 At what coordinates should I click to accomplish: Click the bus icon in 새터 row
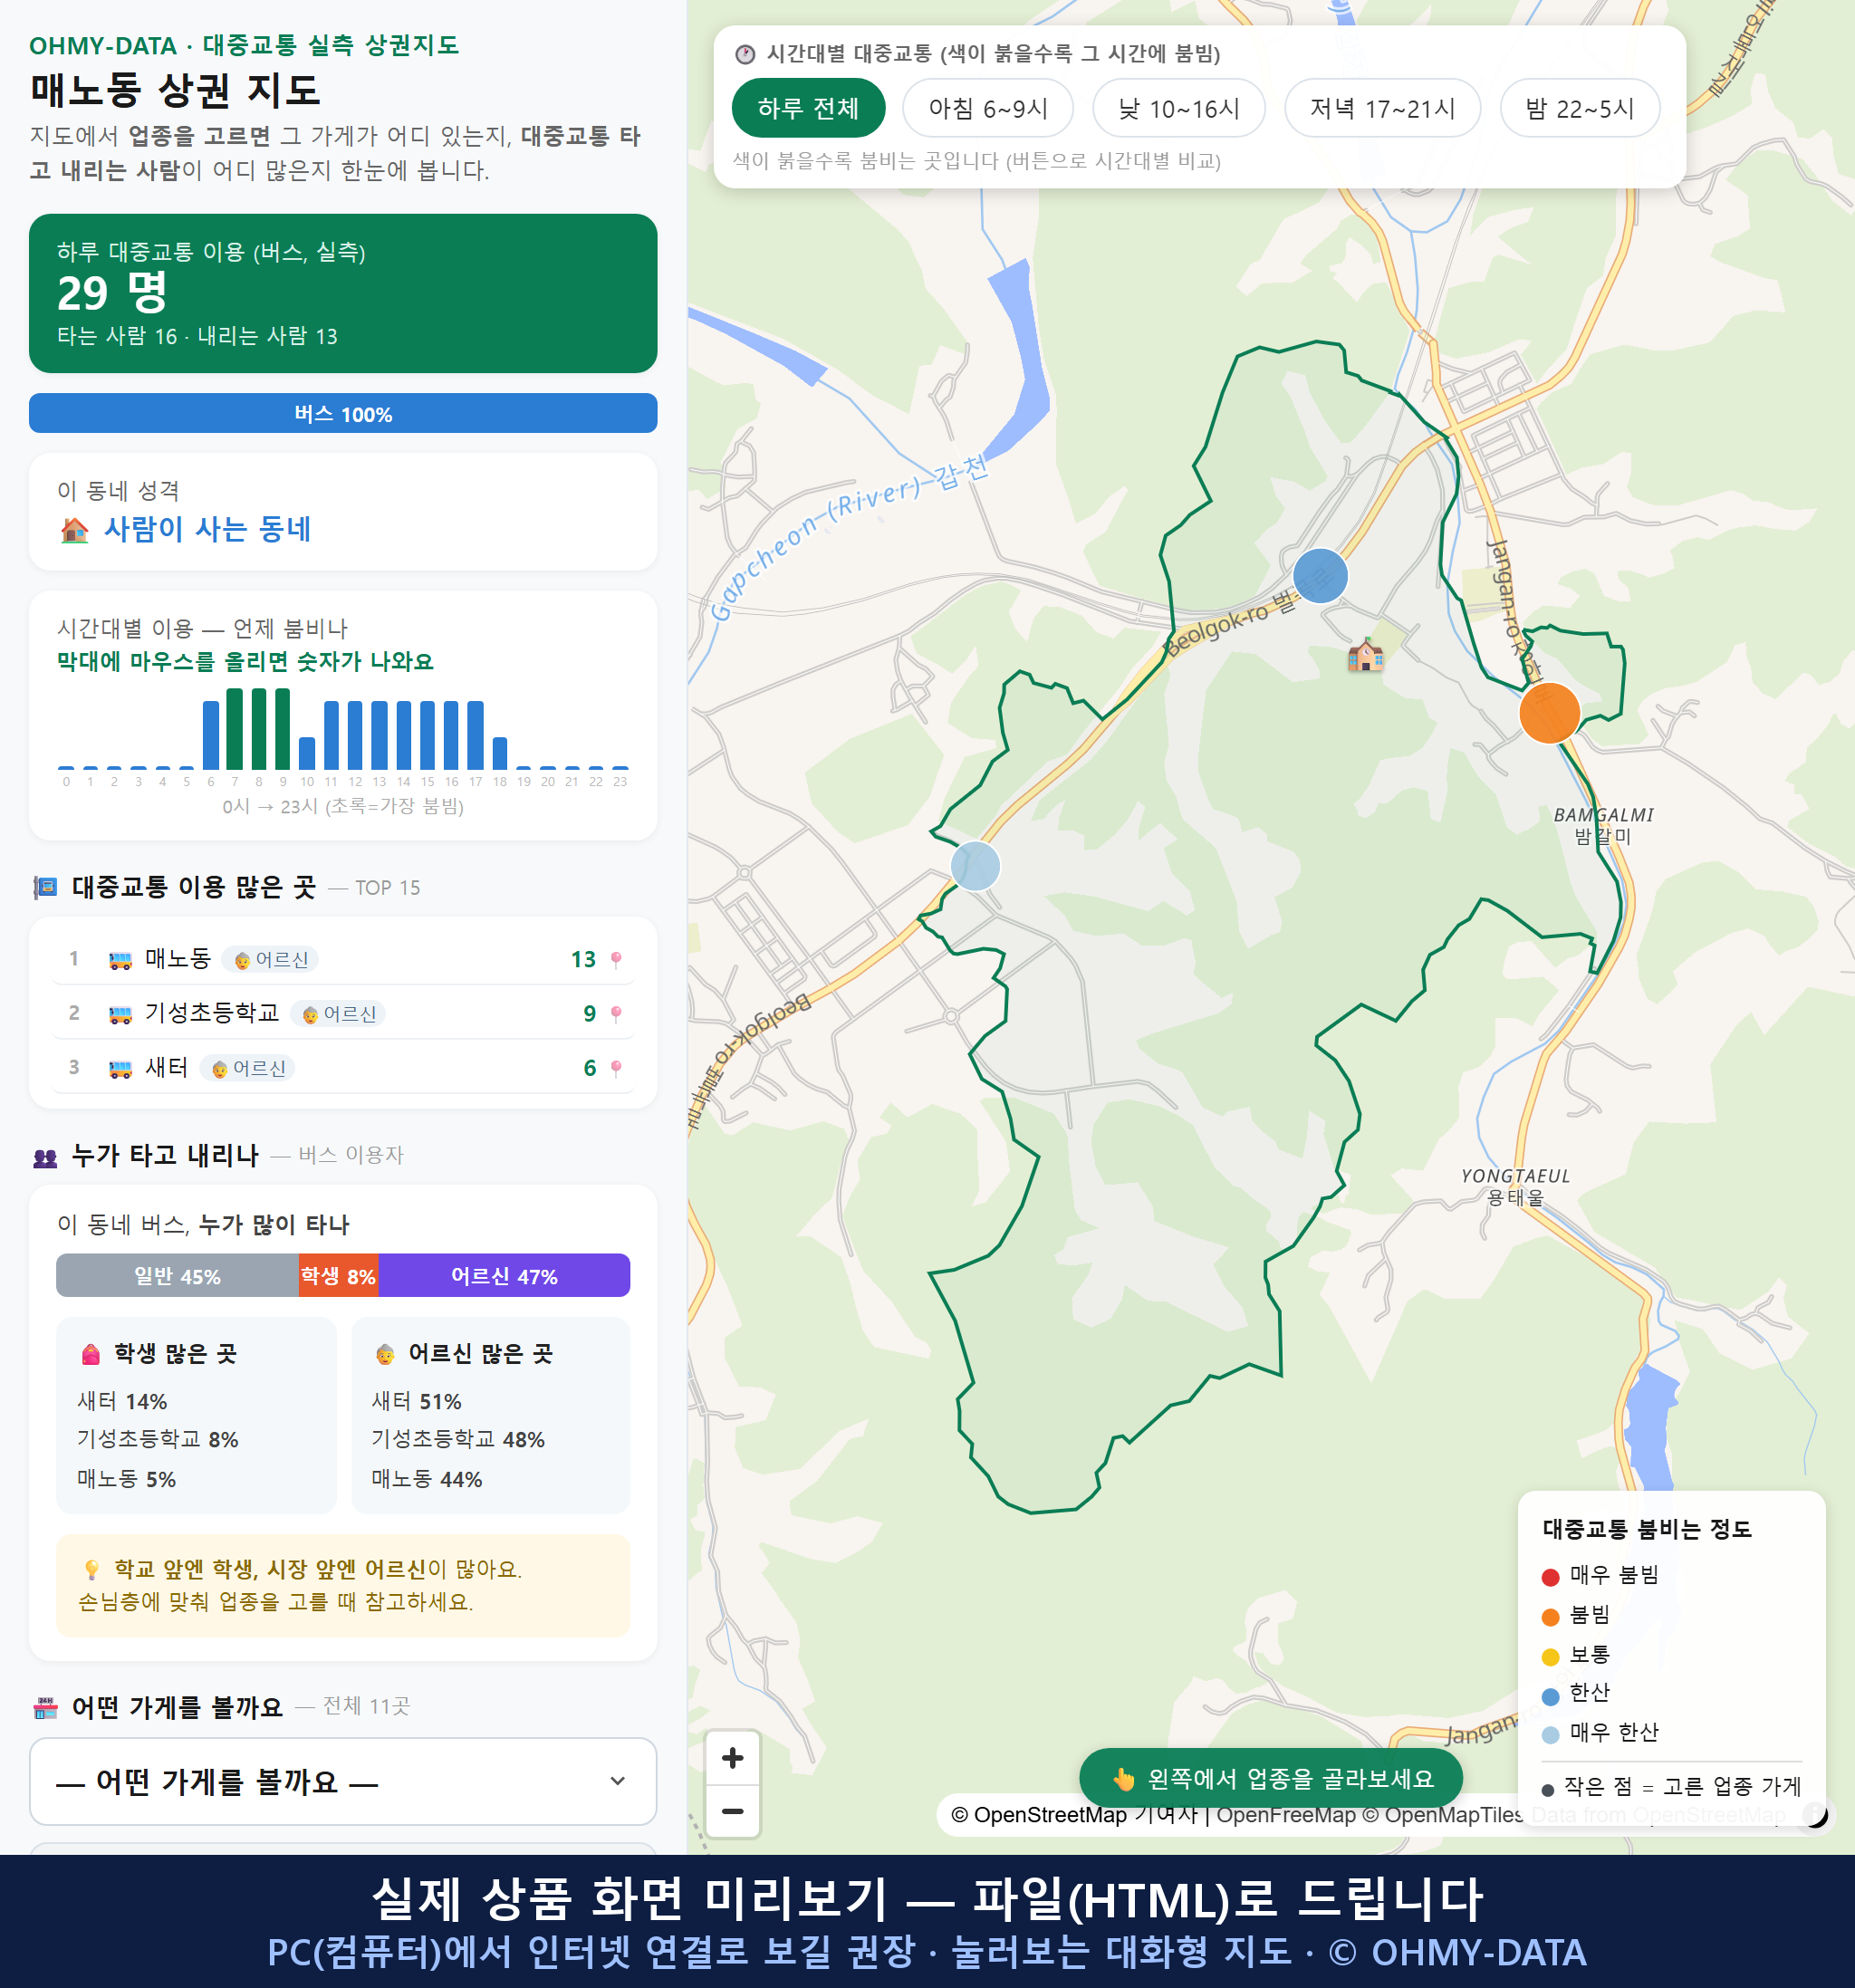(120, 1068)
